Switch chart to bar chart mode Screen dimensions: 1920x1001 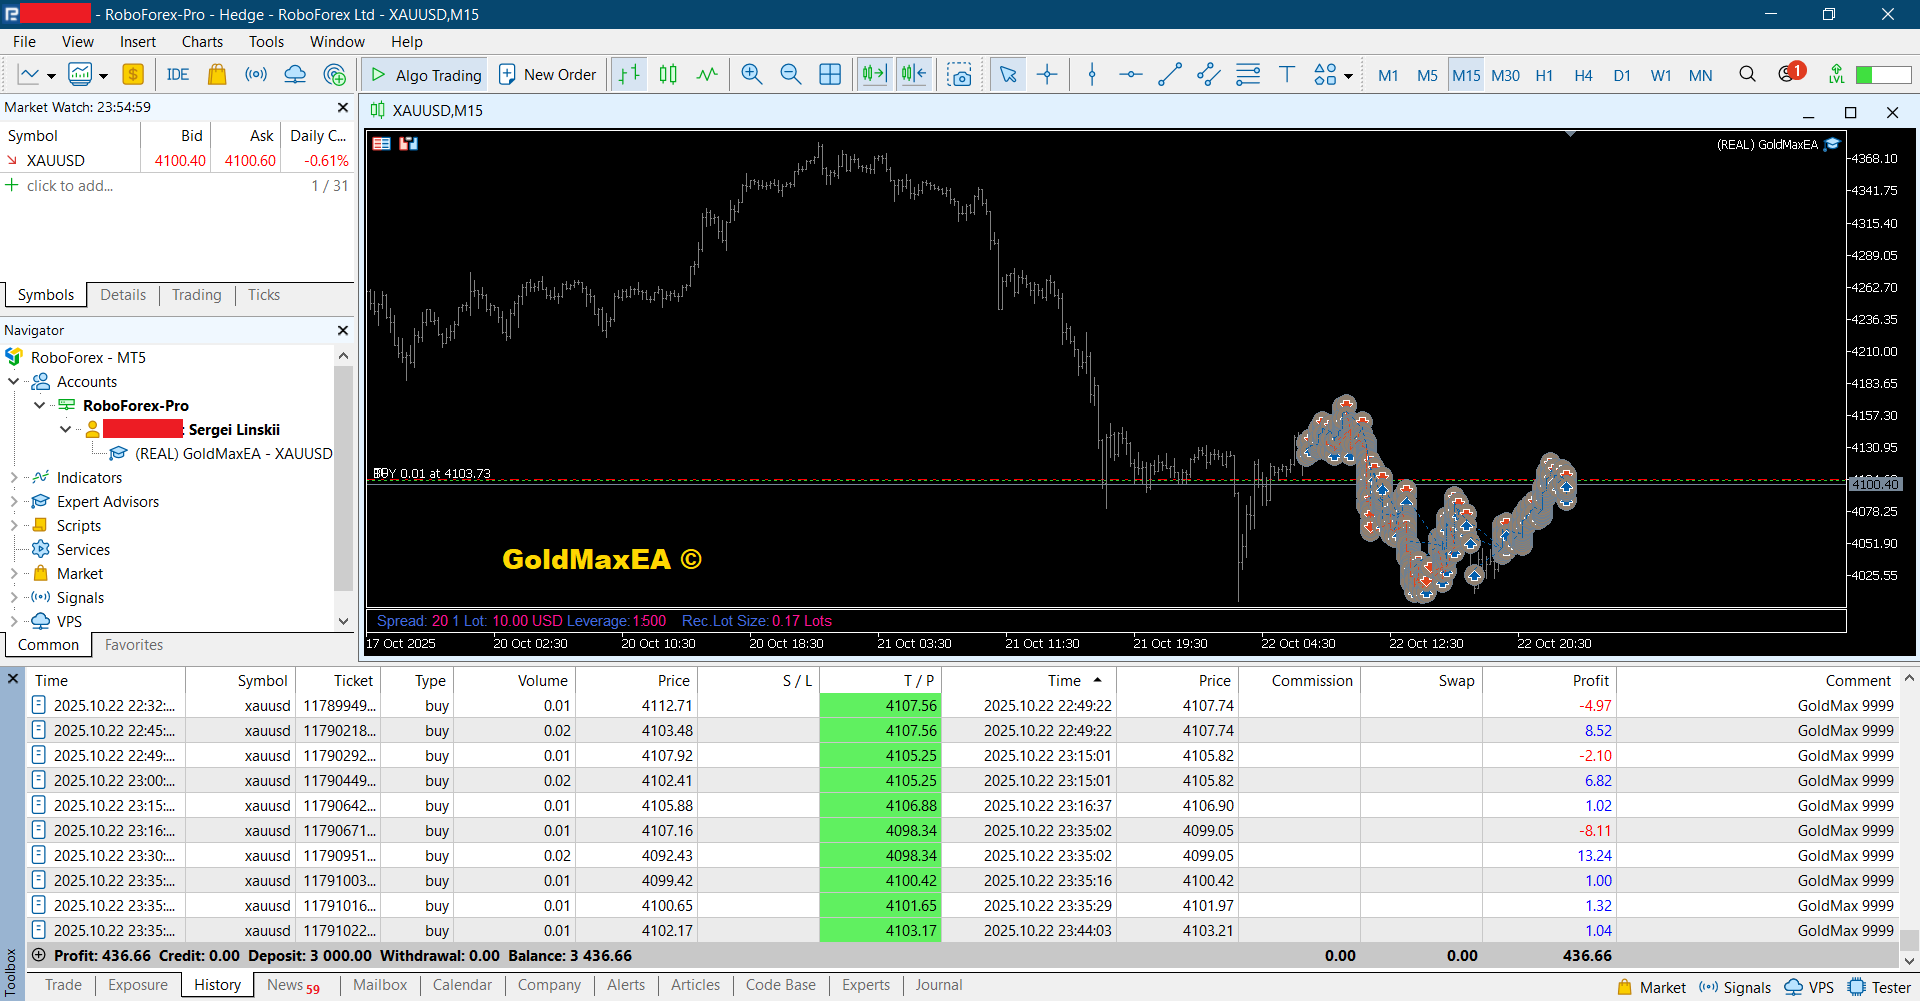(x=629, y=75)
